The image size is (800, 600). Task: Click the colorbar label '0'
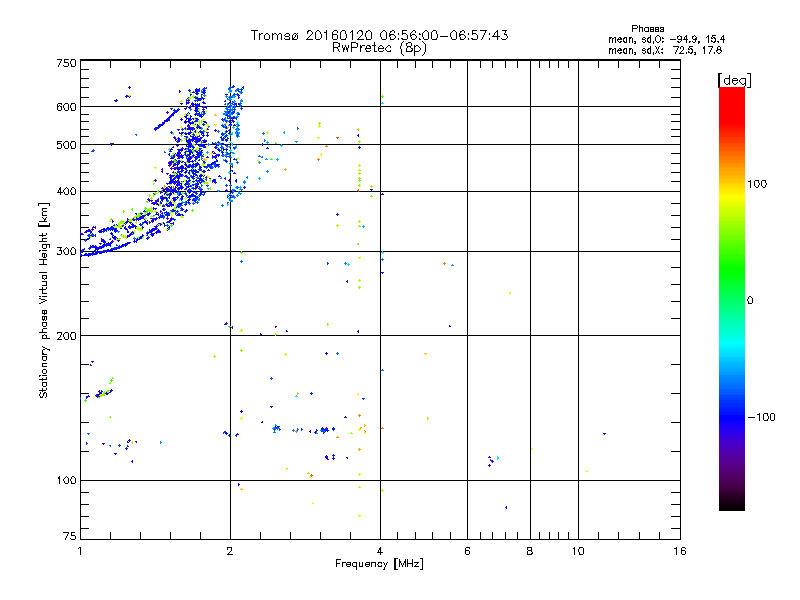(x=750, y=301)
